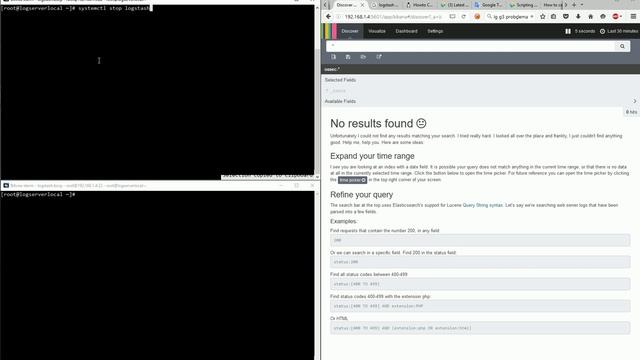Open the Dashboard tab in Kibana
This screenshot has width=640, height=360.
[x=407, y=31]
